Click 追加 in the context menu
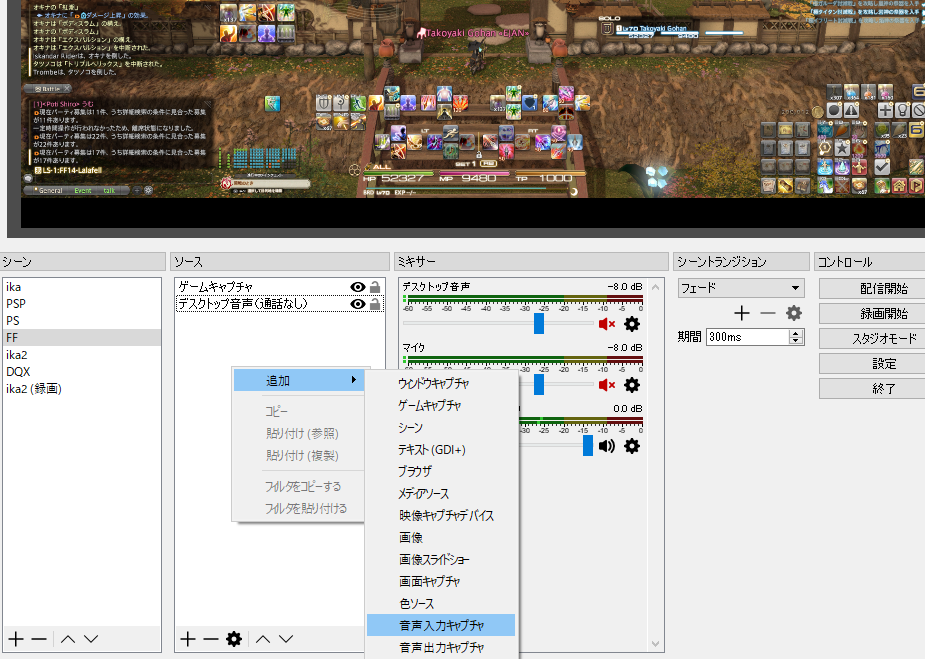This screenshot has width=925, height=659. click(299, 381)
